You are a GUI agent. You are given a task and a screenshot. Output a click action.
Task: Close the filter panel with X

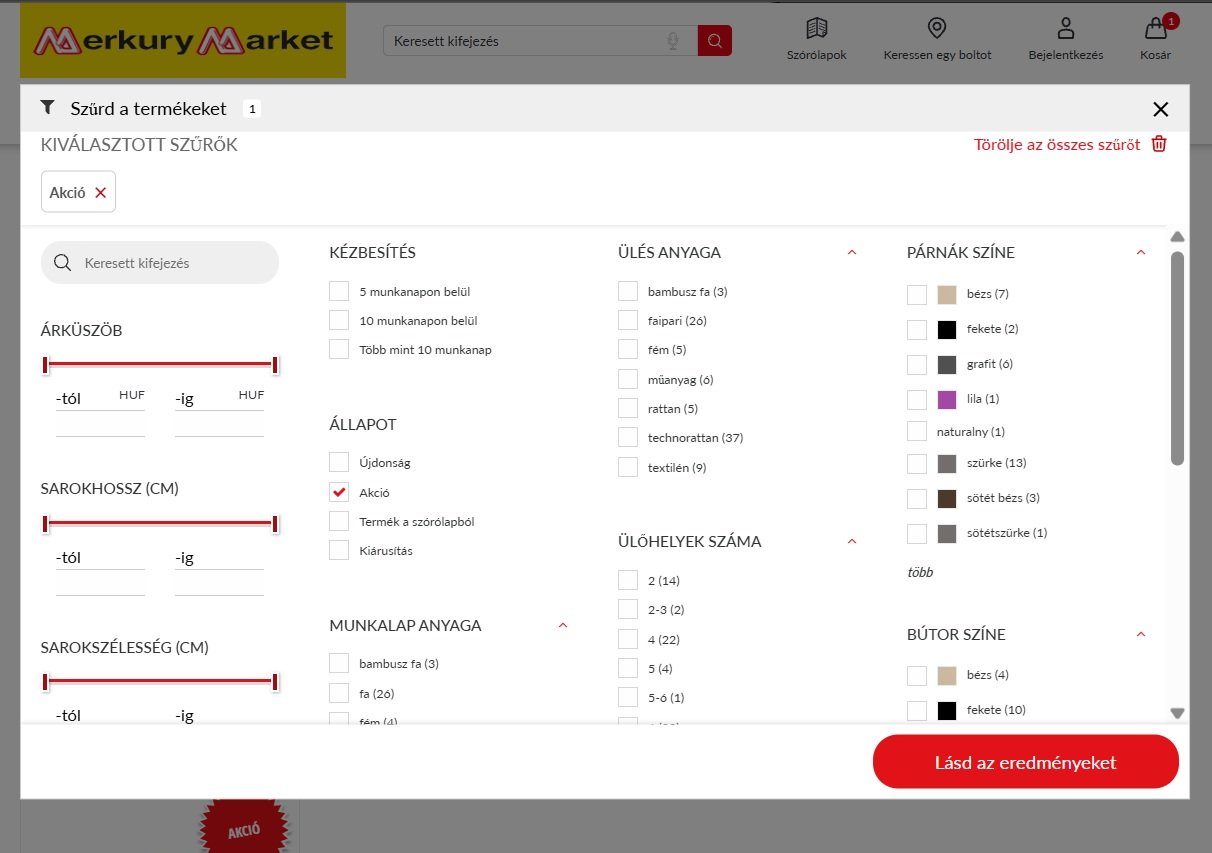click(x=1160, y=109)
